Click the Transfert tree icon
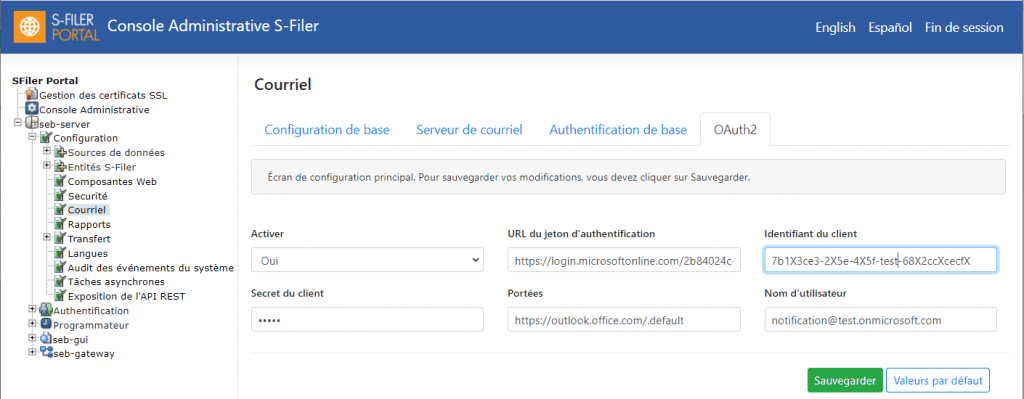The height and width of the screenshot is (399, 1024). click(x=60, y=238)
